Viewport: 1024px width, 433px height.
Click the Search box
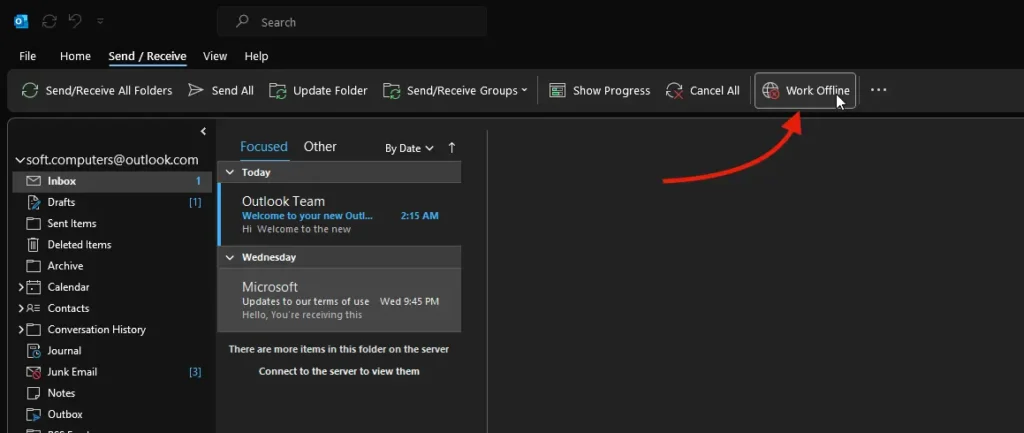pos(352,22)
